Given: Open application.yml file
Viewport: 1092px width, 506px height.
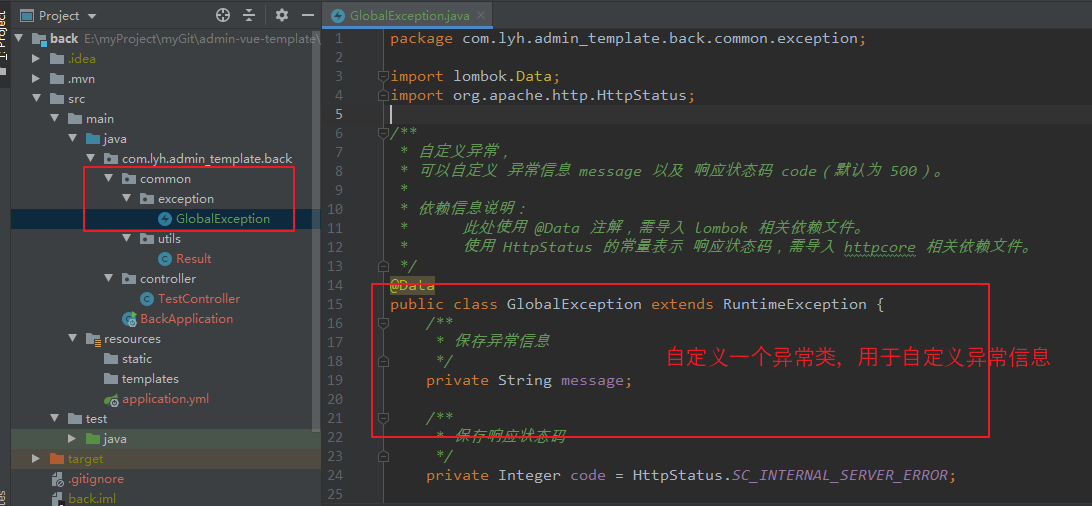Looking at the screenshot, I should pos(165,400).
